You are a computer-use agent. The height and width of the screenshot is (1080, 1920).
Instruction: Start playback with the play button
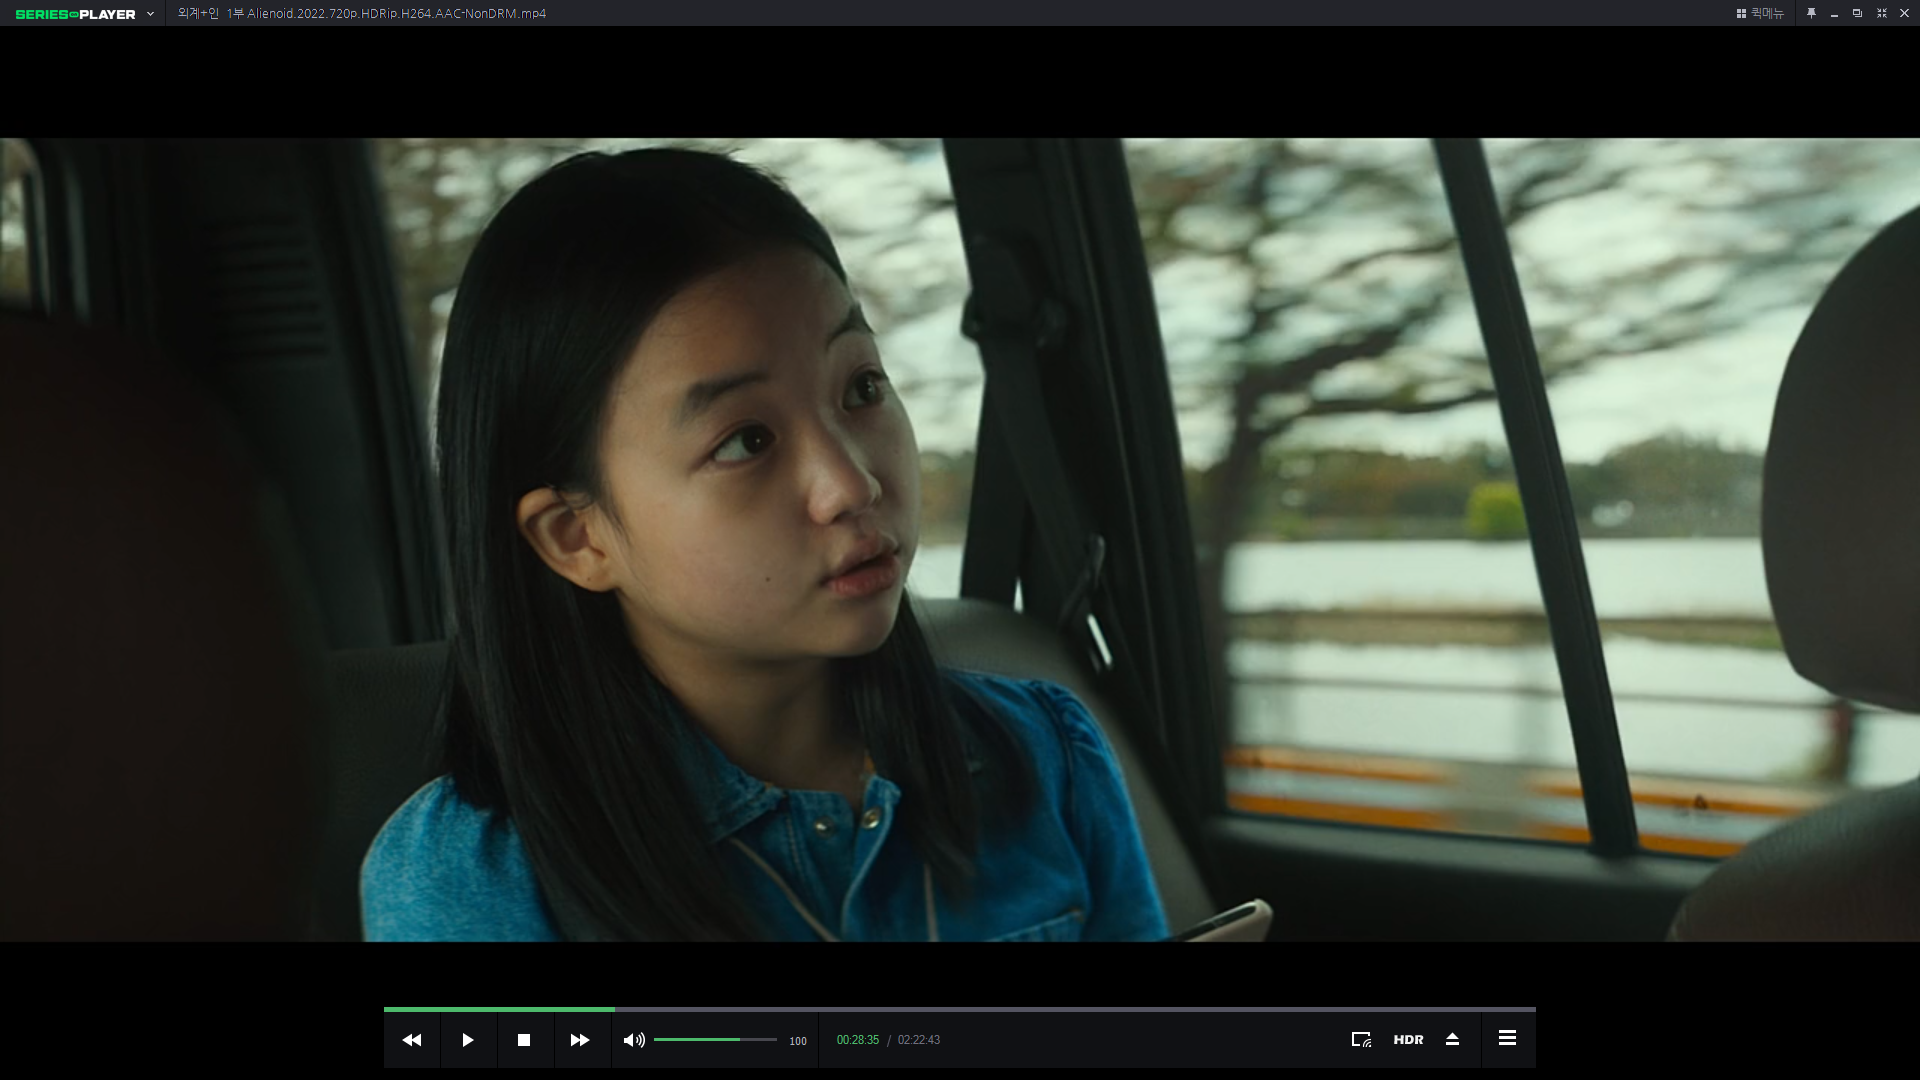pyautogui.click(x=467, y=1040)
